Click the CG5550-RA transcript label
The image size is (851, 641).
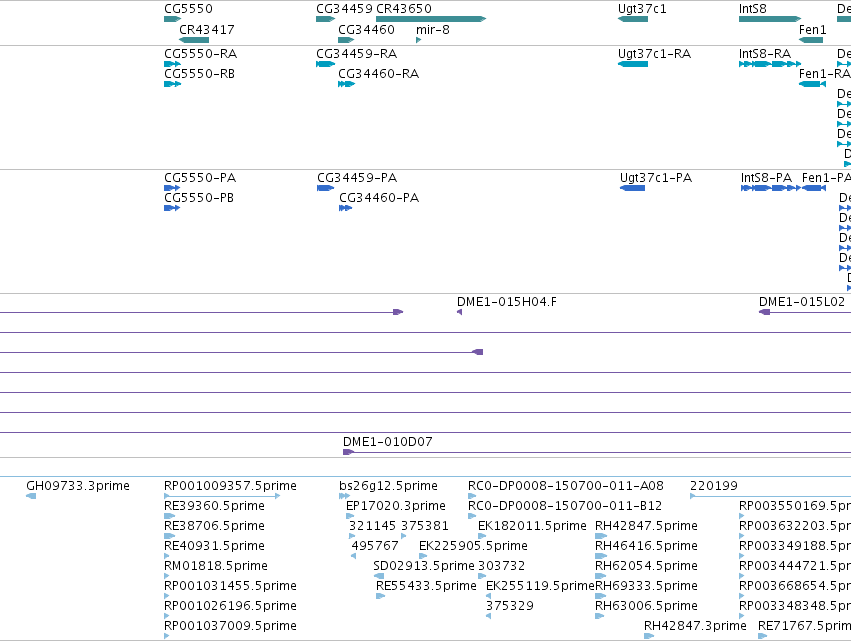pyautogui.click(x=200, y=54)
